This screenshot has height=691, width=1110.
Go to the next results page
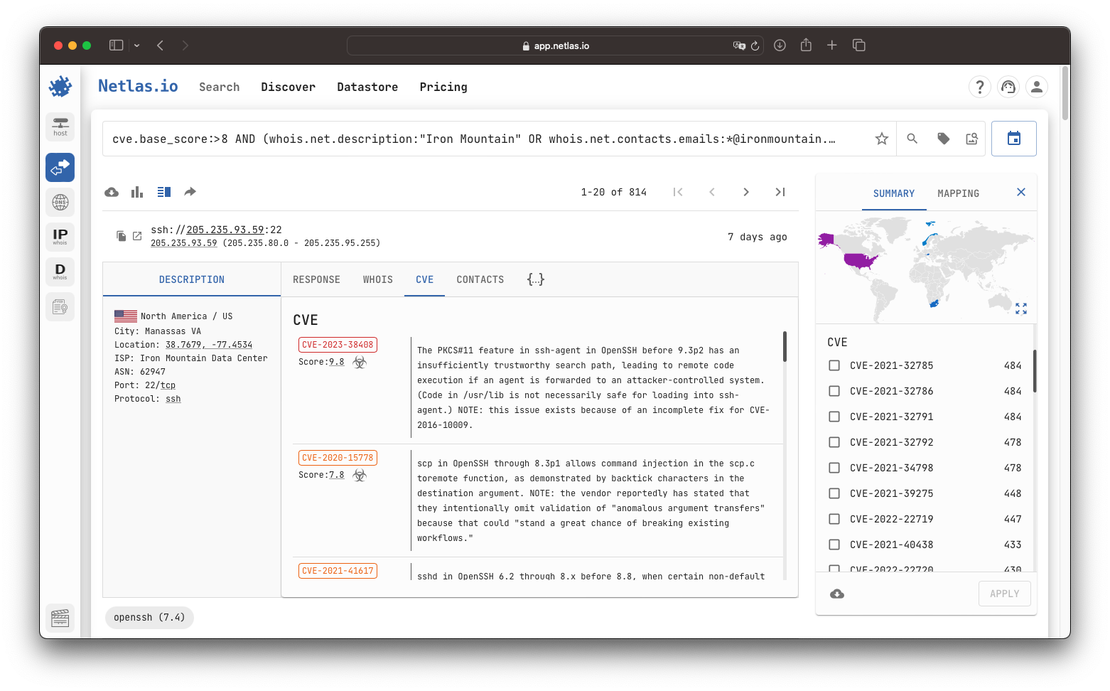pos(746,191)
